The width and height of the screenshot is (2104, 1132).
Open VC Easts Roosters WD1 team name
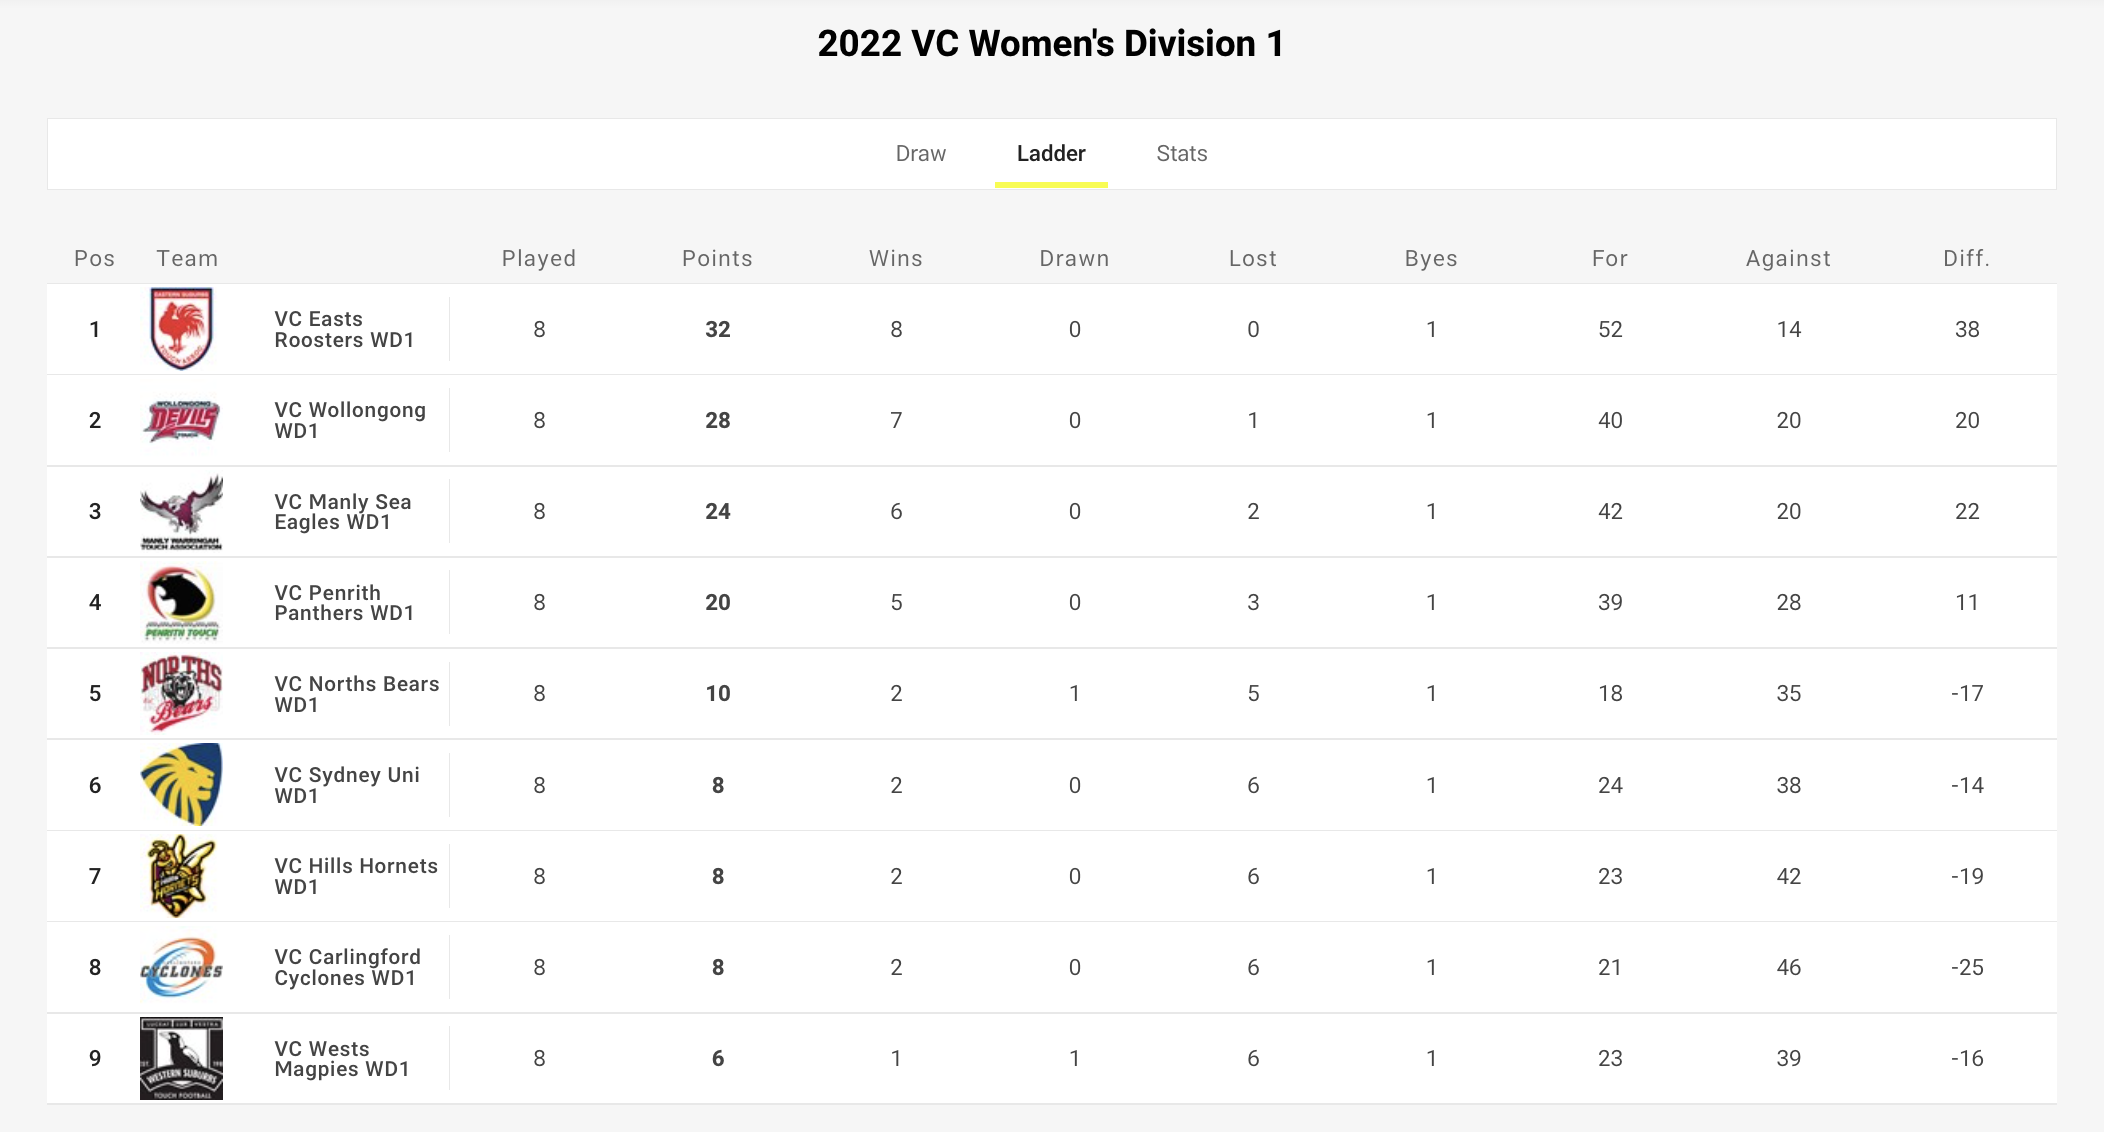point(345,329)
